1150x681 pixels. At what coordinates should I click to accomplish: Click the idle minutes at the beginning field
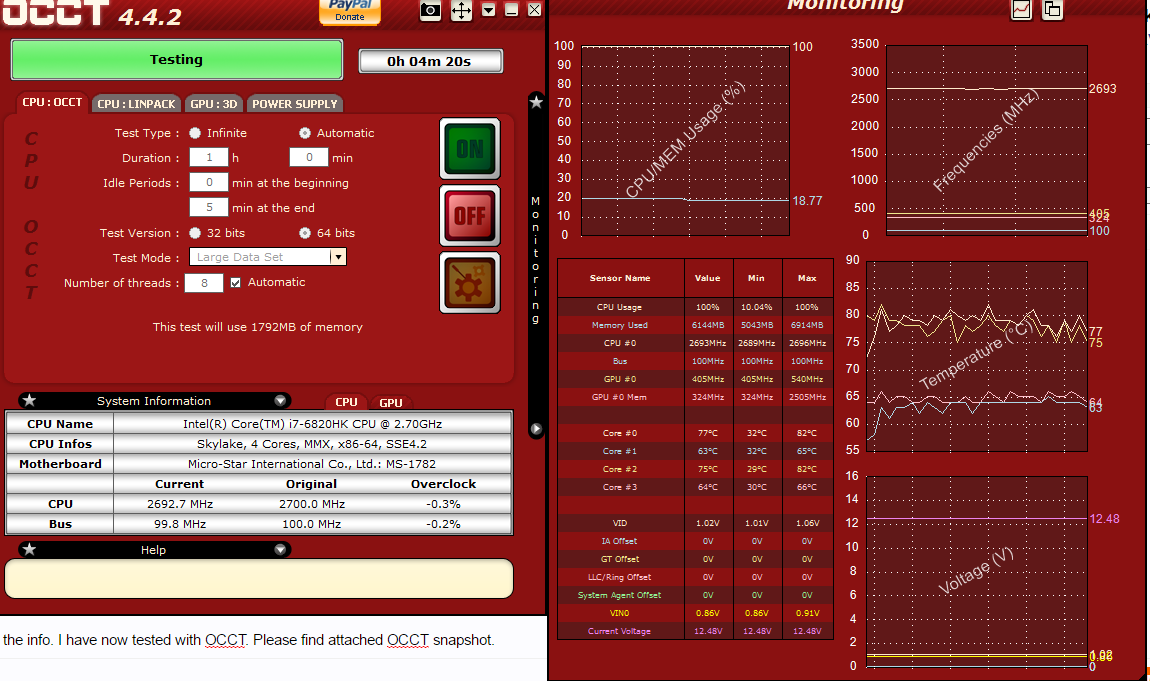[209, 183]
